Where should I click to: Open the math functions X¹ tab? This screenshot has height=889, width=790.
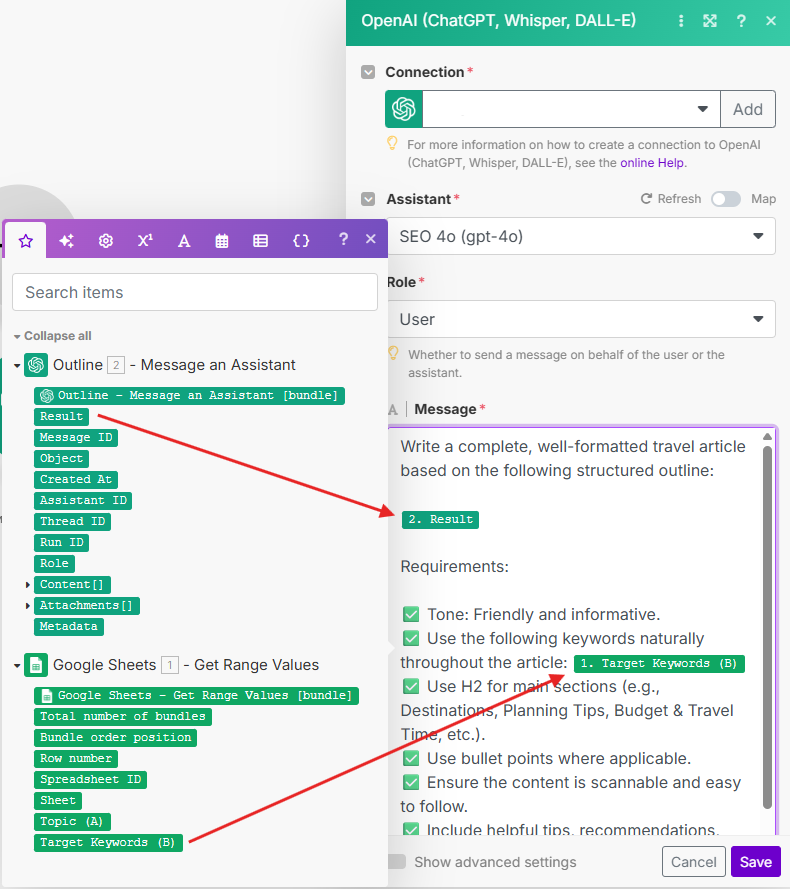pyautogui.click(x=145, y=240)
